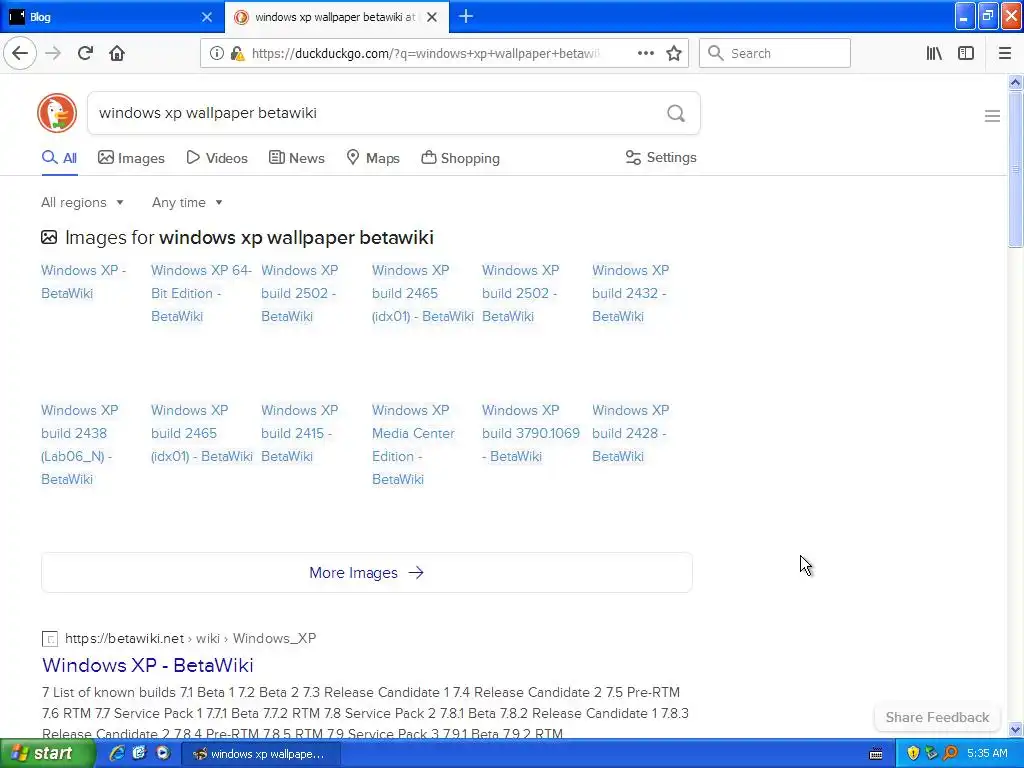Click the 5:35 AM system clock
Image resolution: width=1024 pixels, height=768 pixels.
click(987, 754)
